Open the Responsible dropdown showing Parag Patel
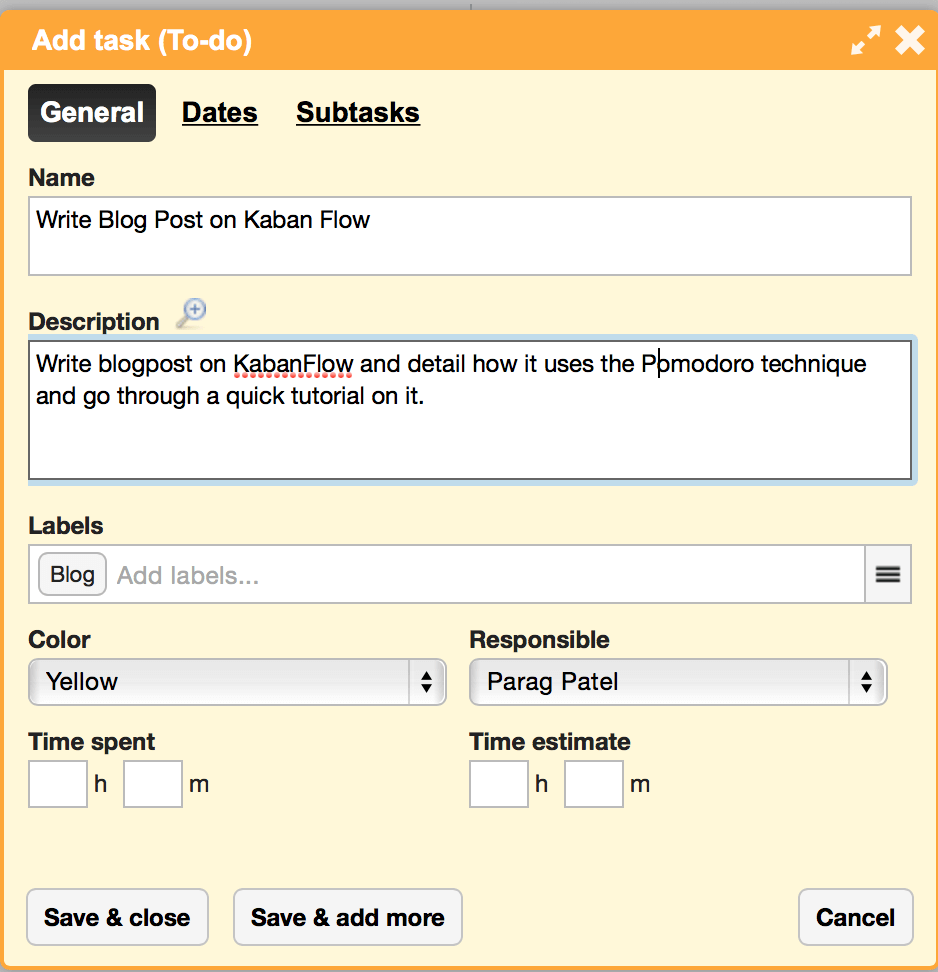The image size is (938, 972). tap(678, 682)
